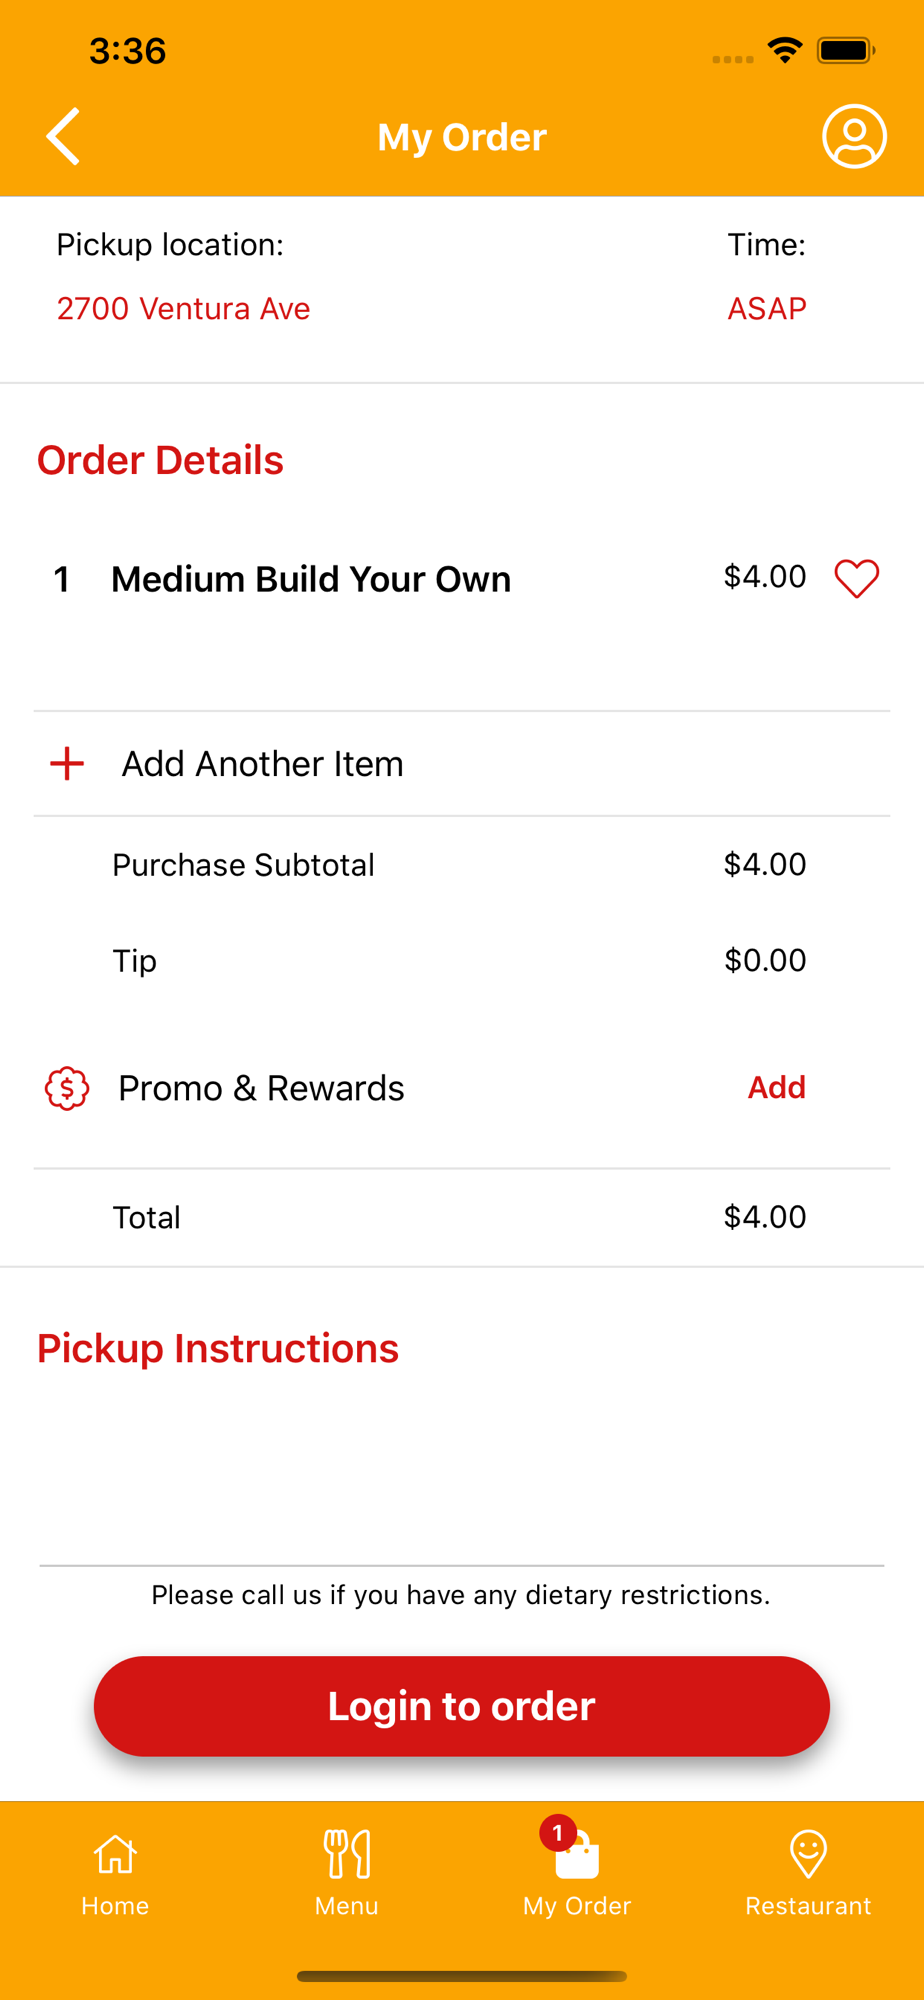Tap the battery status icon
The height and width of the screenshot is (2000, 924).
point(846,50)
